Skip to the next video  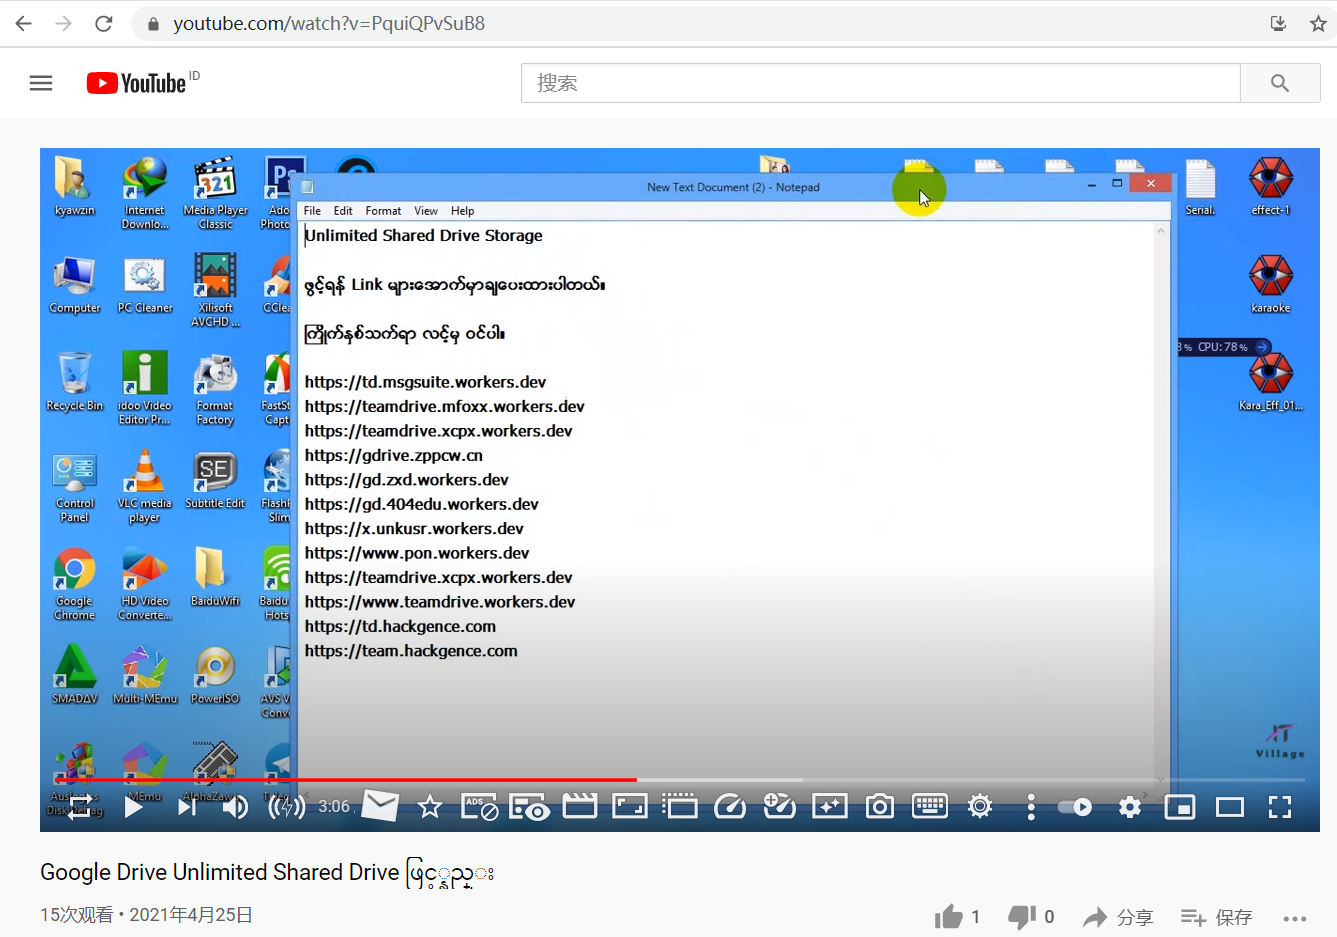click(186, 807)
